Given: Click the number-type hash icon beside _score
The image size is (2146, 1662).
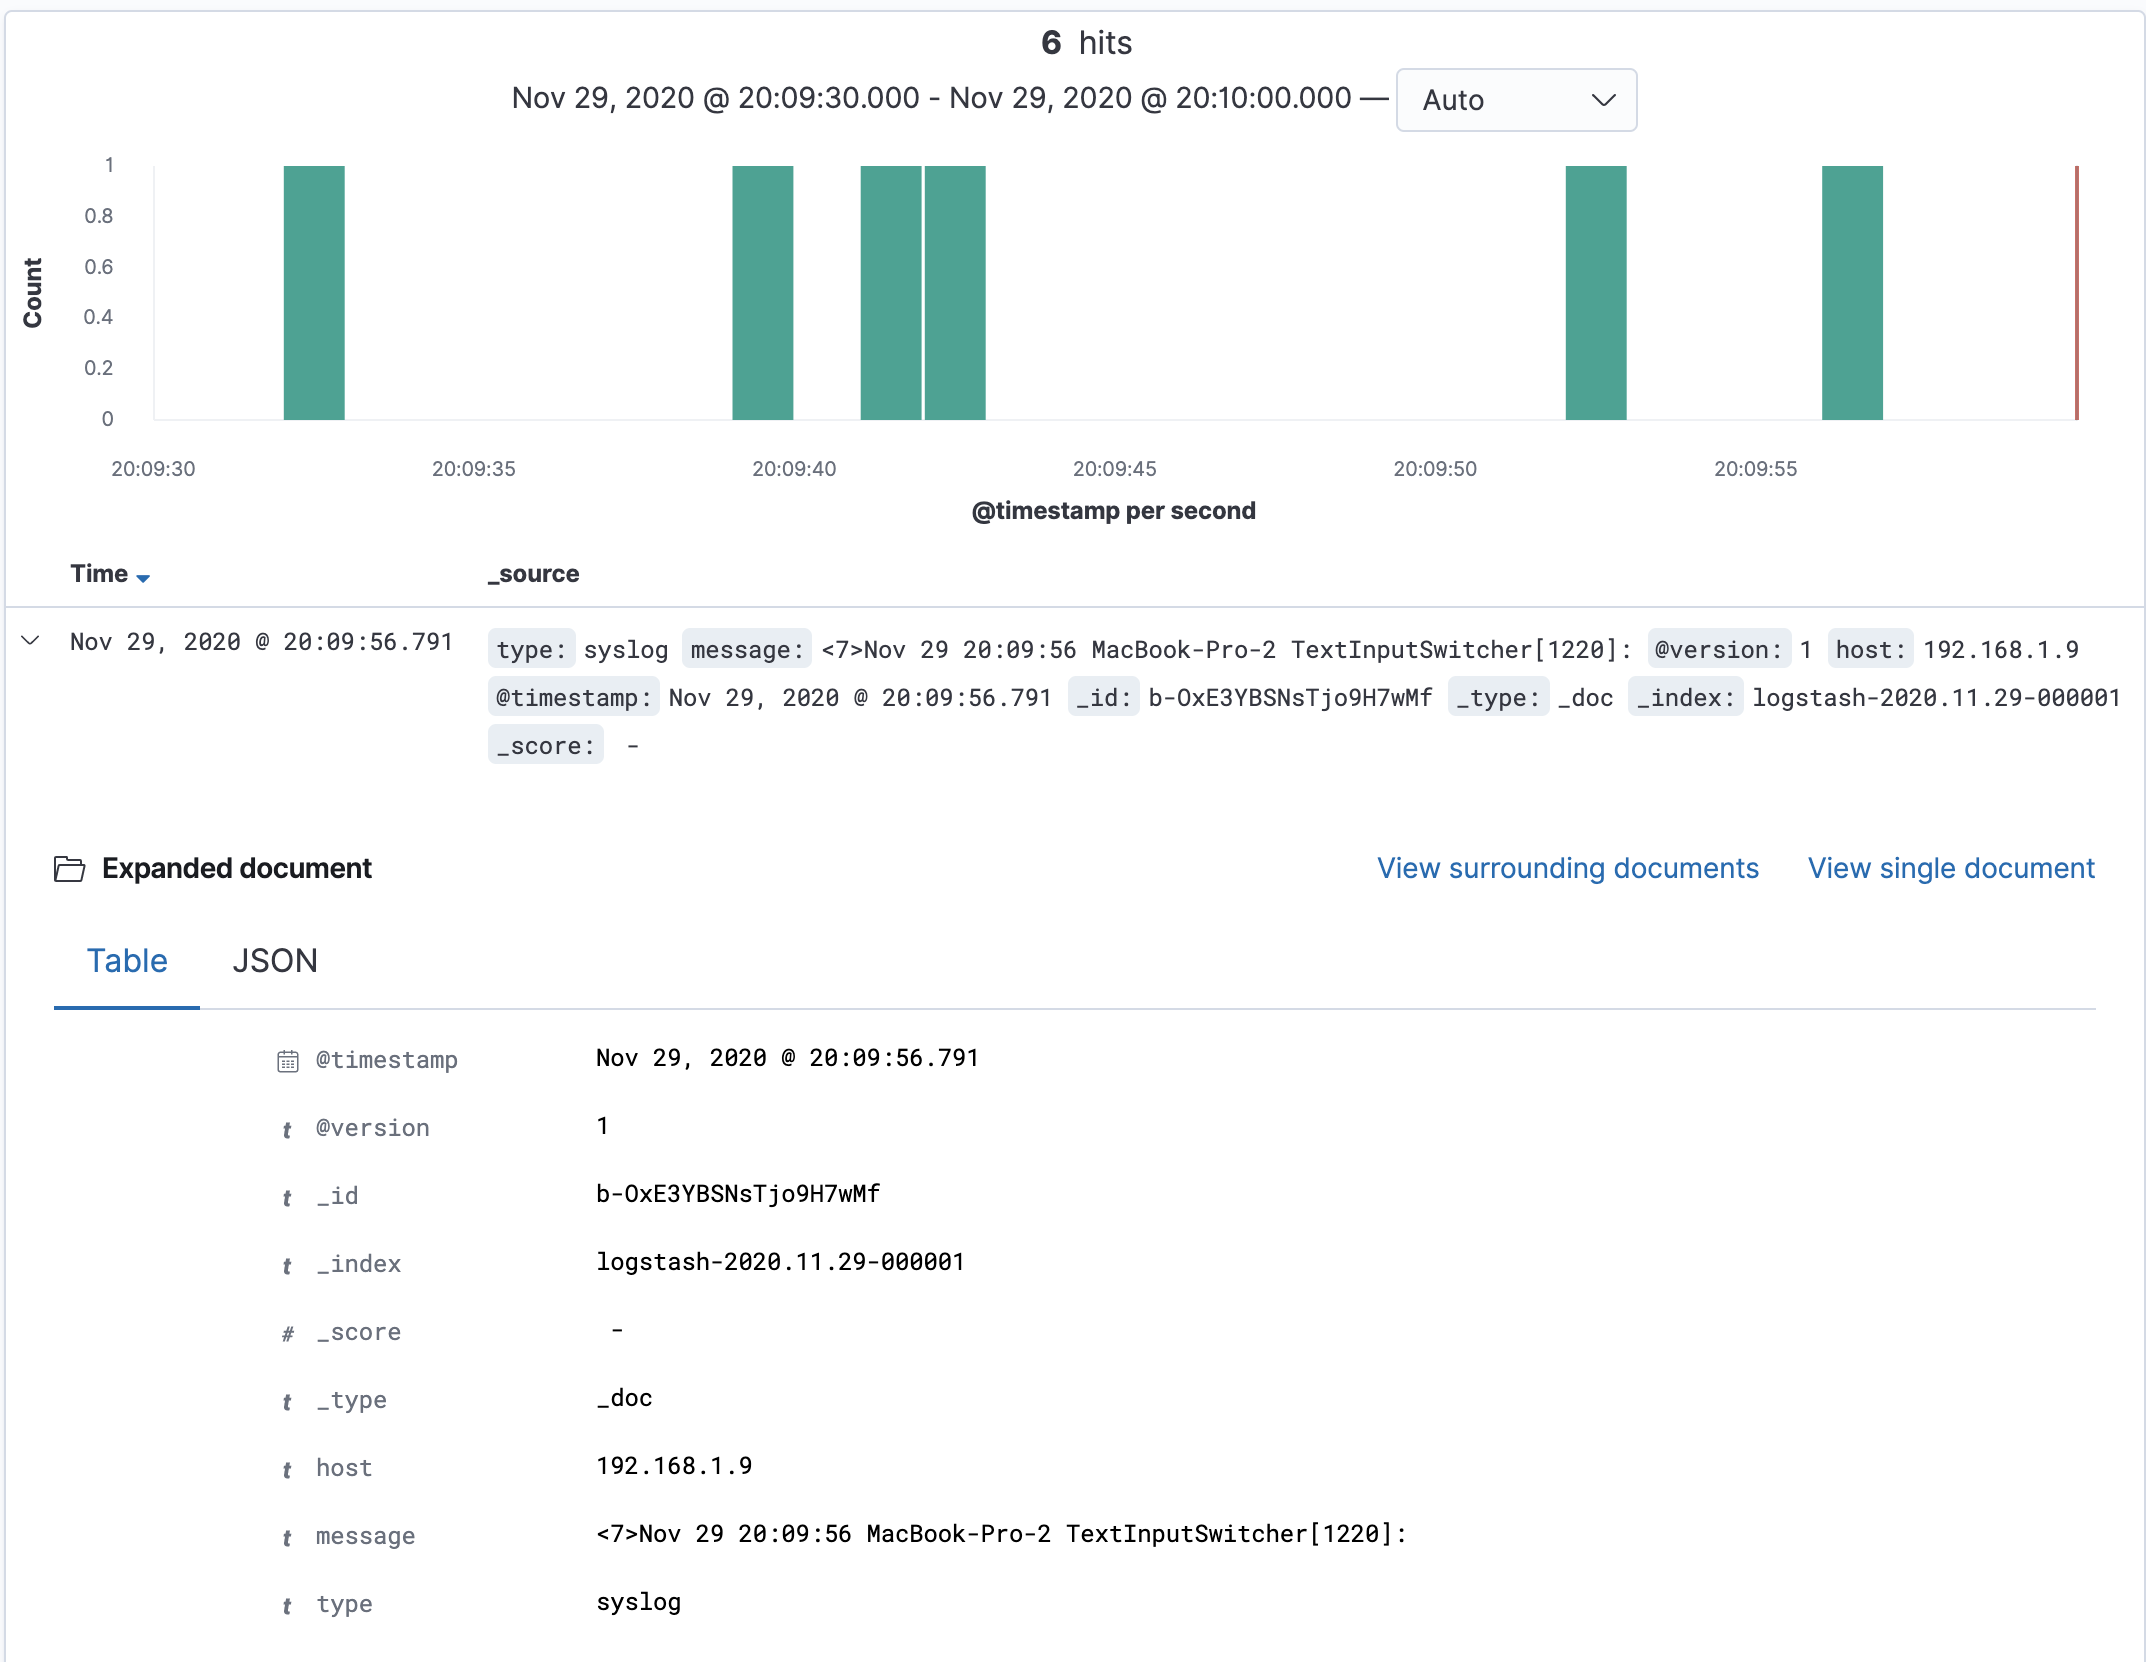Looking at the screenshot, I should click(x=288, y=1334).
